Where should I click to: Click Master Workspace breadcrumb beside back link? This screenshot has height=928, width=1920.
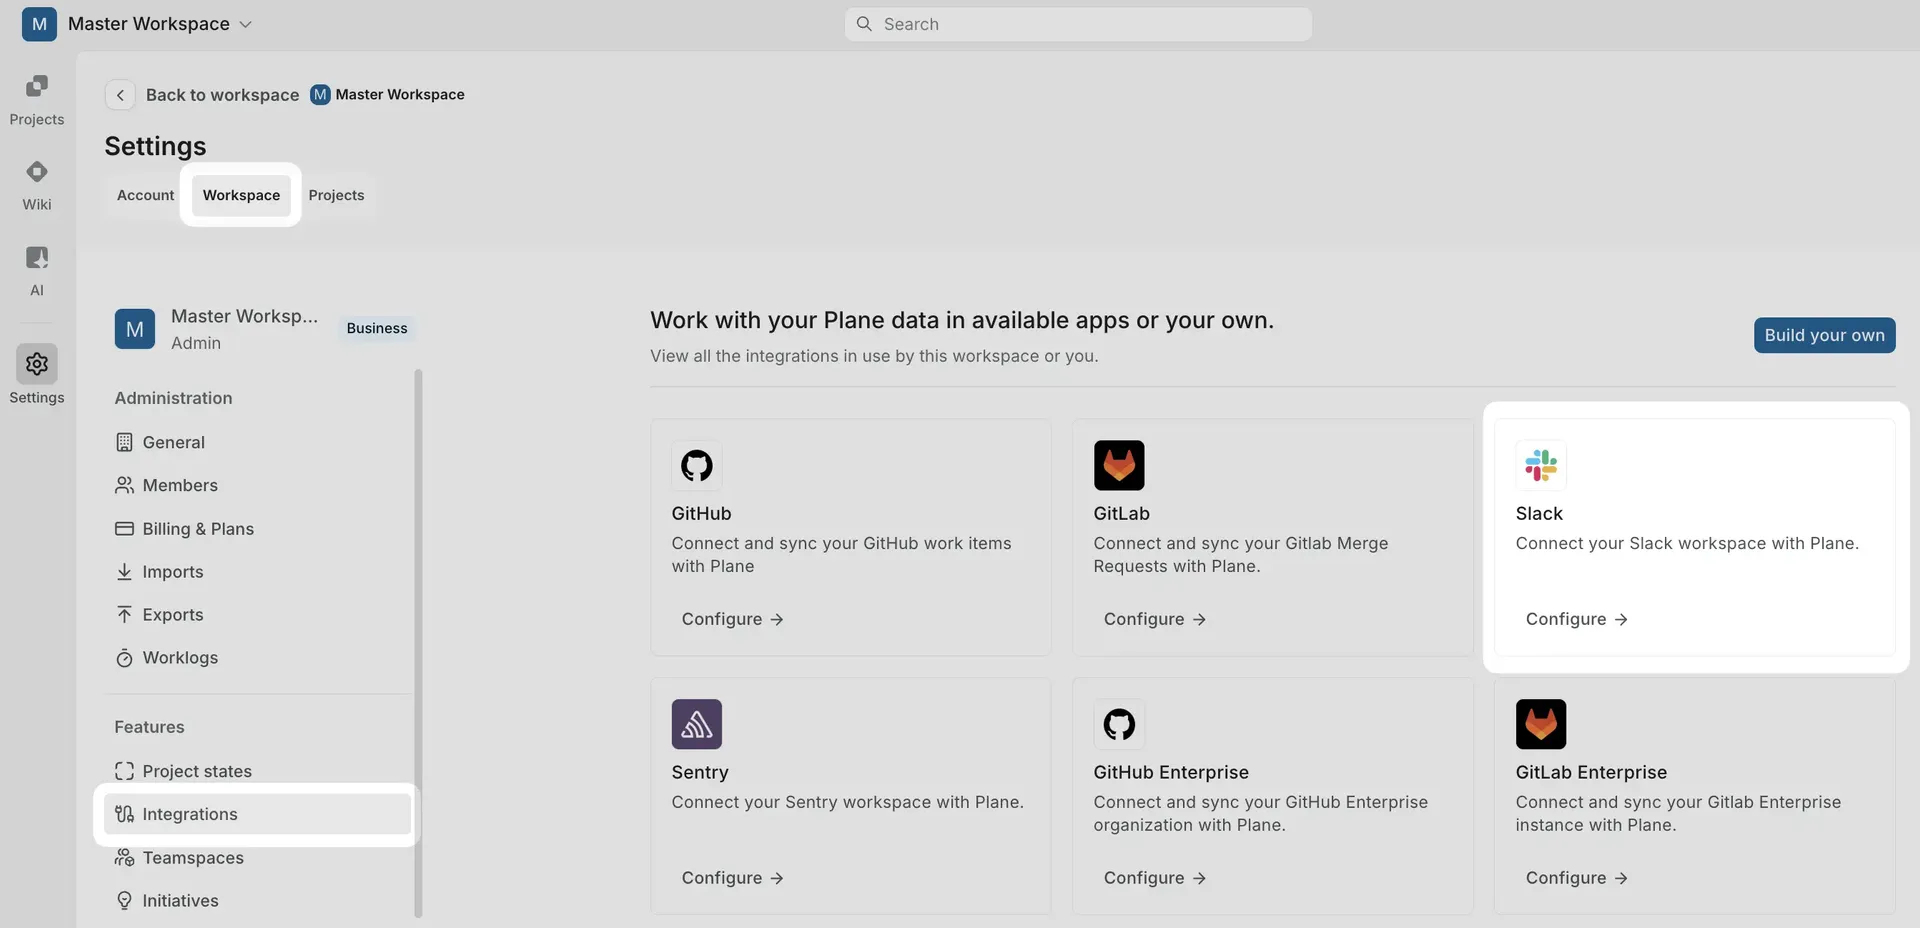pyautogui.click(x=387, y=94)
